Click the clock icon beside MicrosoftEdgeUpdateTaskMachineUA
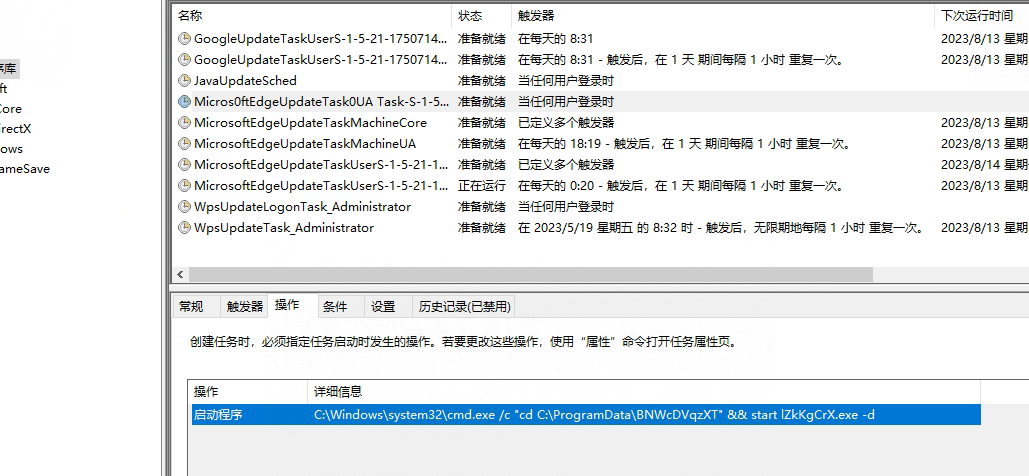 184,144
